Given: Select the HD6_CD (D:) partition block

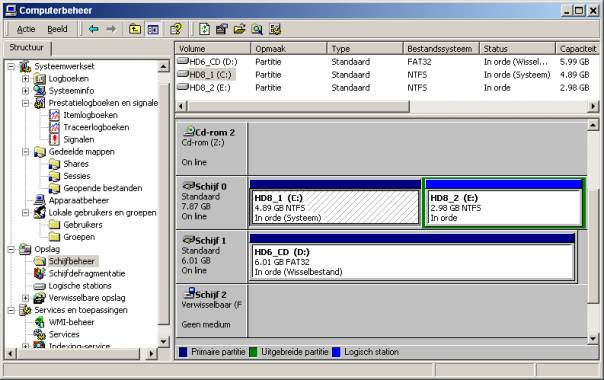Looking at the screenshot, I should pos(412,257).
